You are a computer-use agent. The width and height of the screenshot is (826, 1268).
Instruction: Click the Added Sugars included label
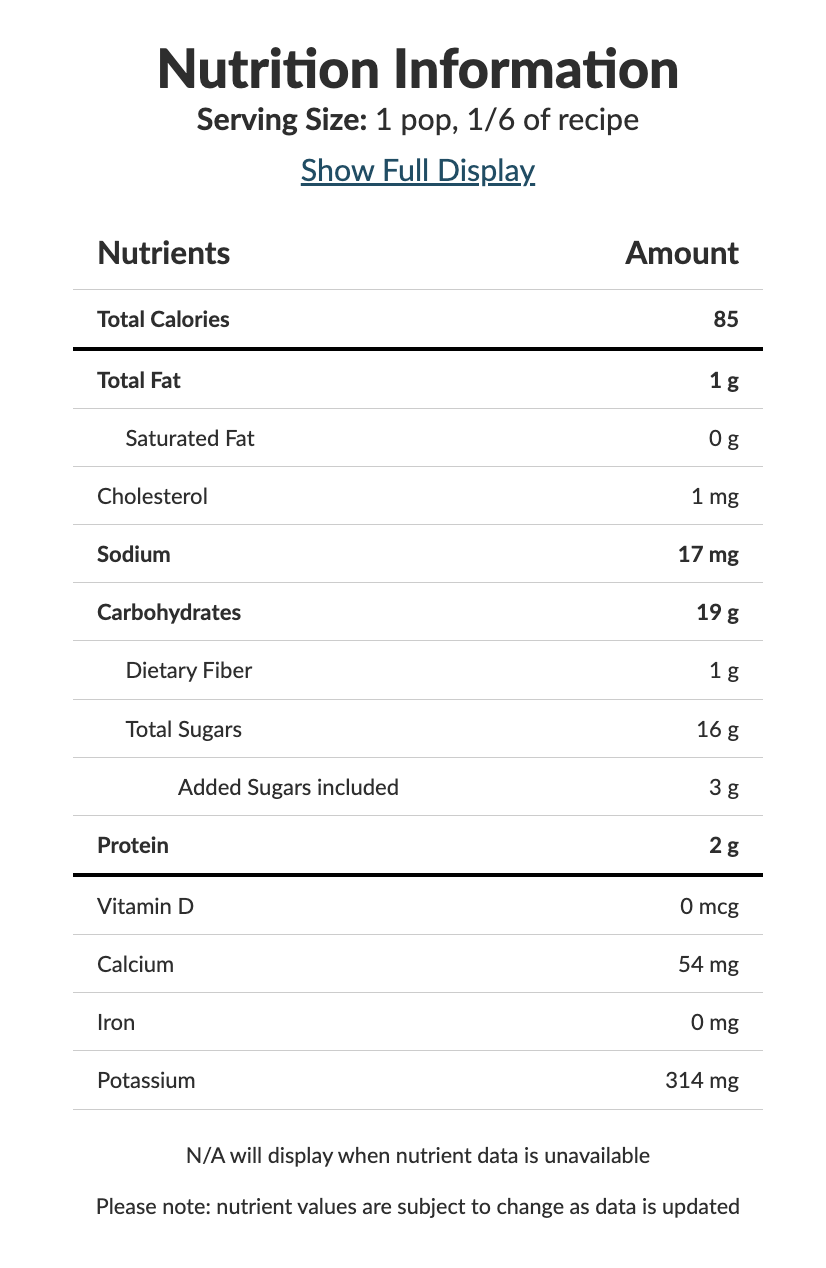[288, 787]
